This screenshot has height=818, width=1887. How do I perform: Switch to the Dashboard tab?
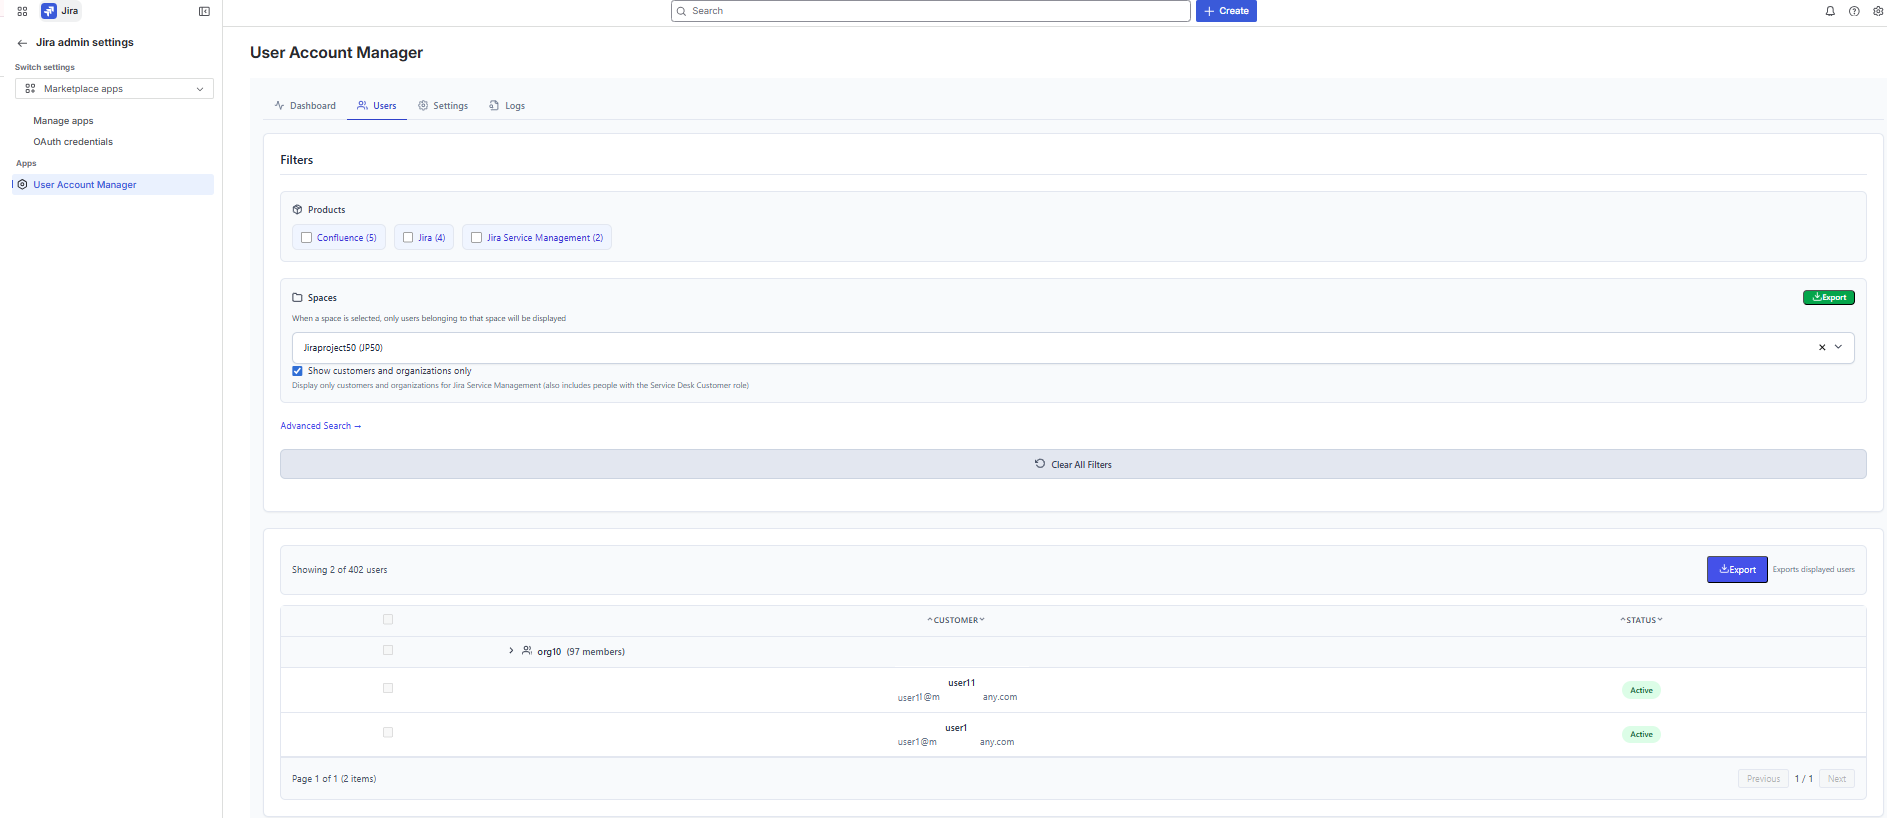pos(305,105)
